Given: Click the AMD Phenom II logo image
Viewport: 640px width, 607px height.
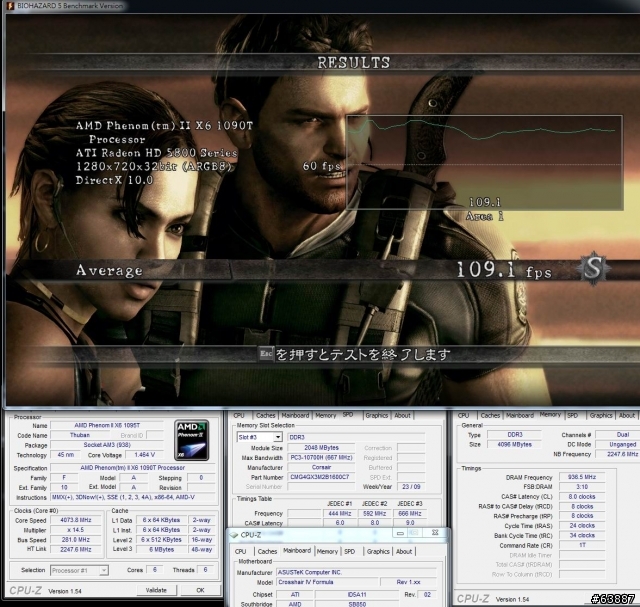Looking at the screenshot, I should pos(191,440).
